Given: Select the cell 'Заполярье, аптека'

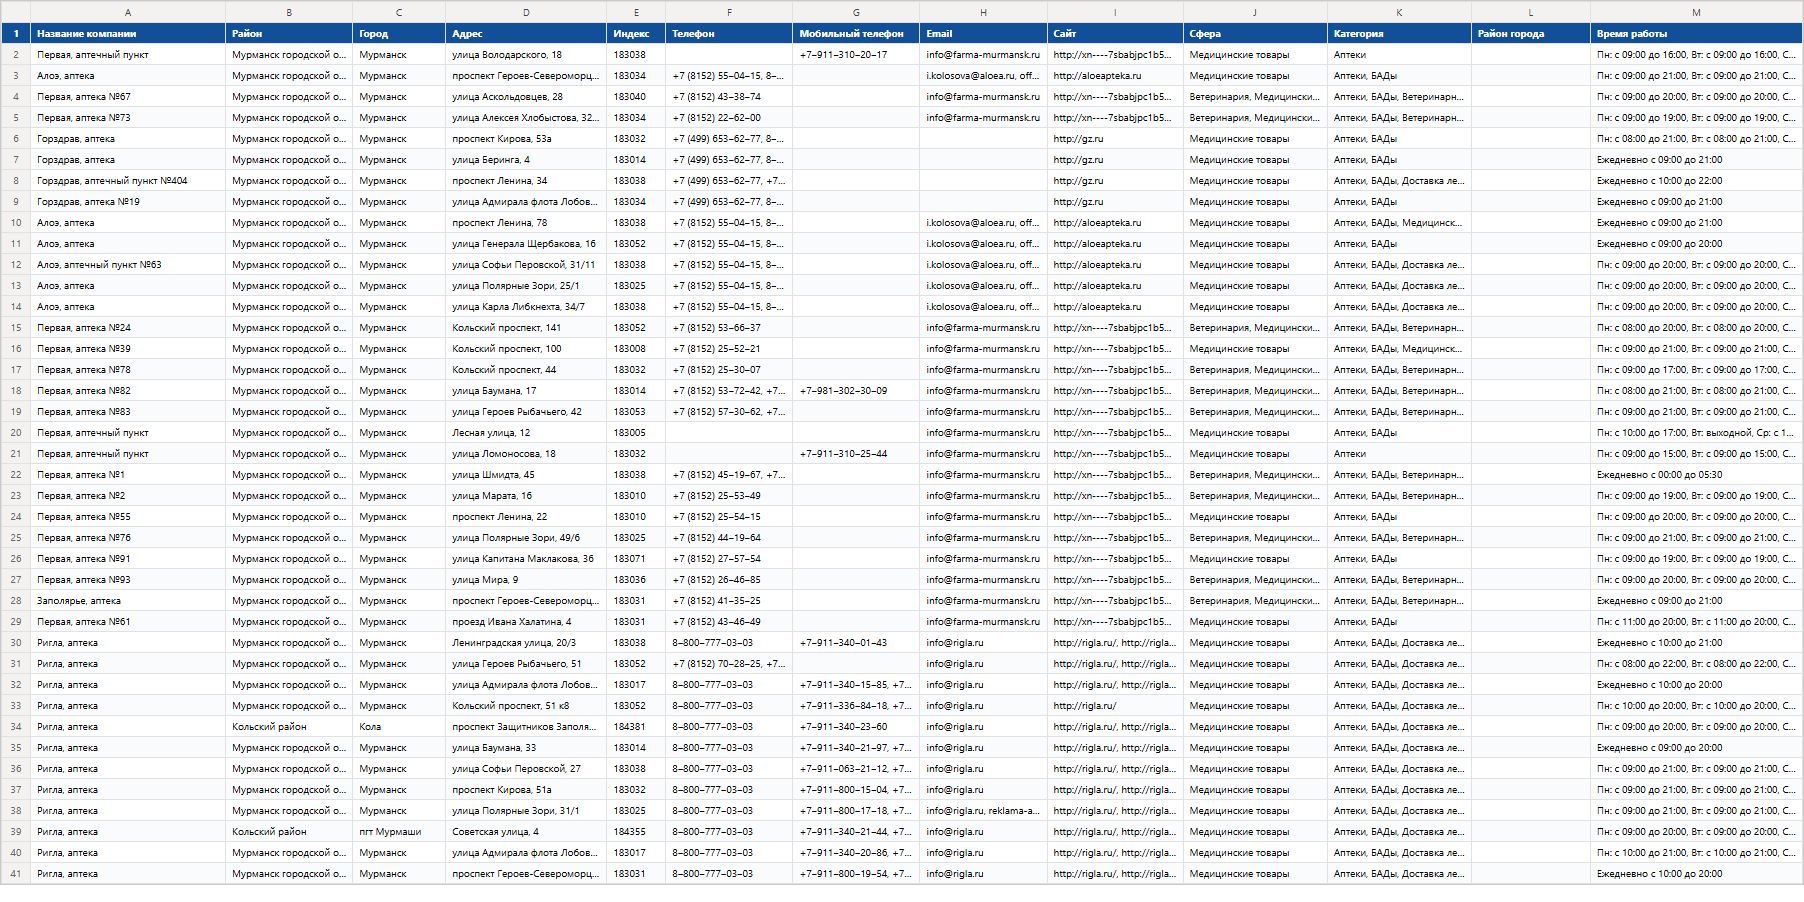Looking at the screenshot, I should [x=128, y=601].
